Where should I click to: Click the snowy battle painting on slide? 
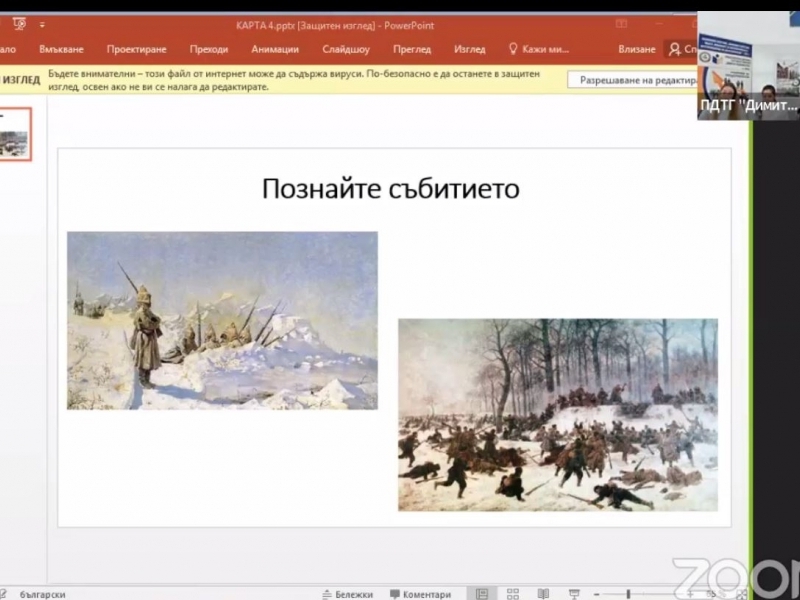[557, 414]
